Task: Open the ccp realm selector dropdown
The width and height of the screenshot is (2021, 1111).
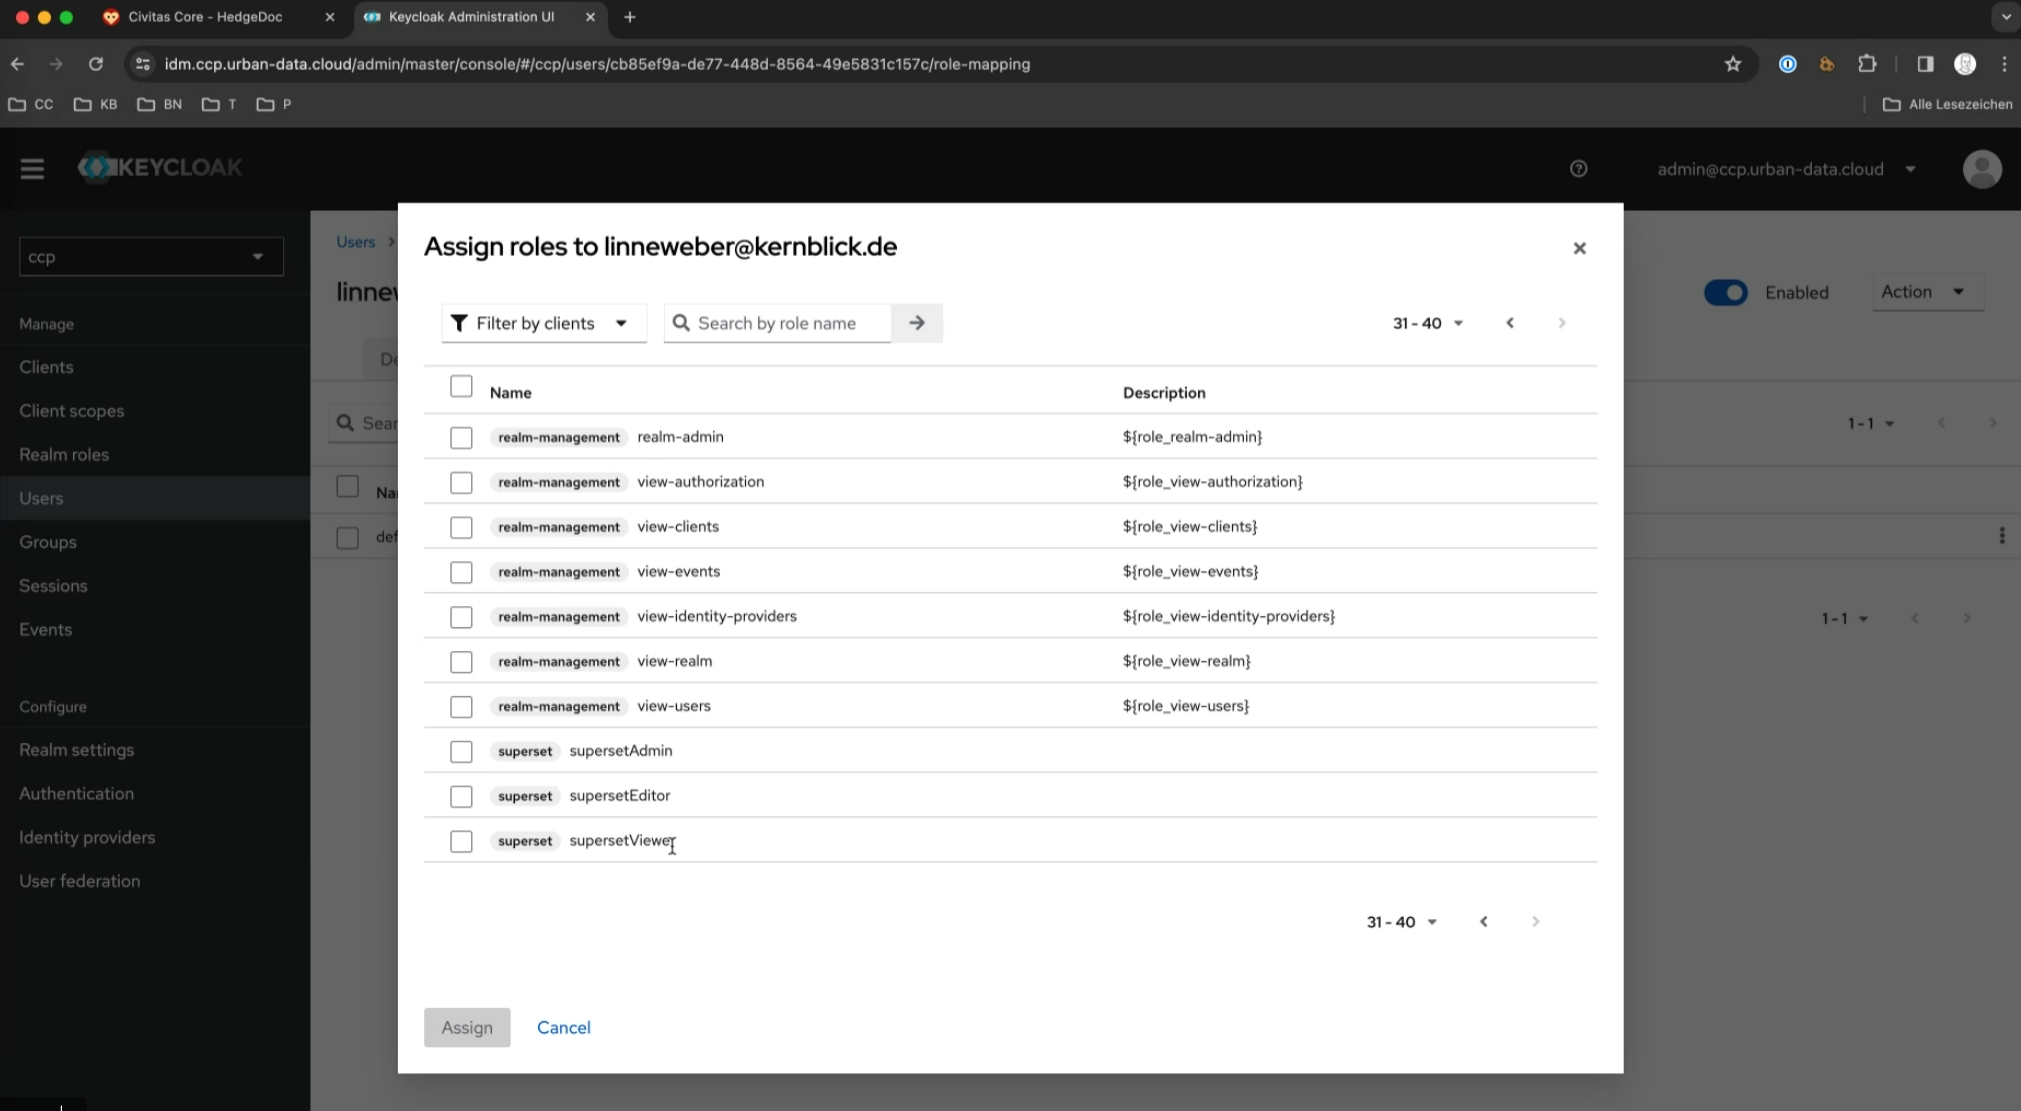Action: (151, 257)
